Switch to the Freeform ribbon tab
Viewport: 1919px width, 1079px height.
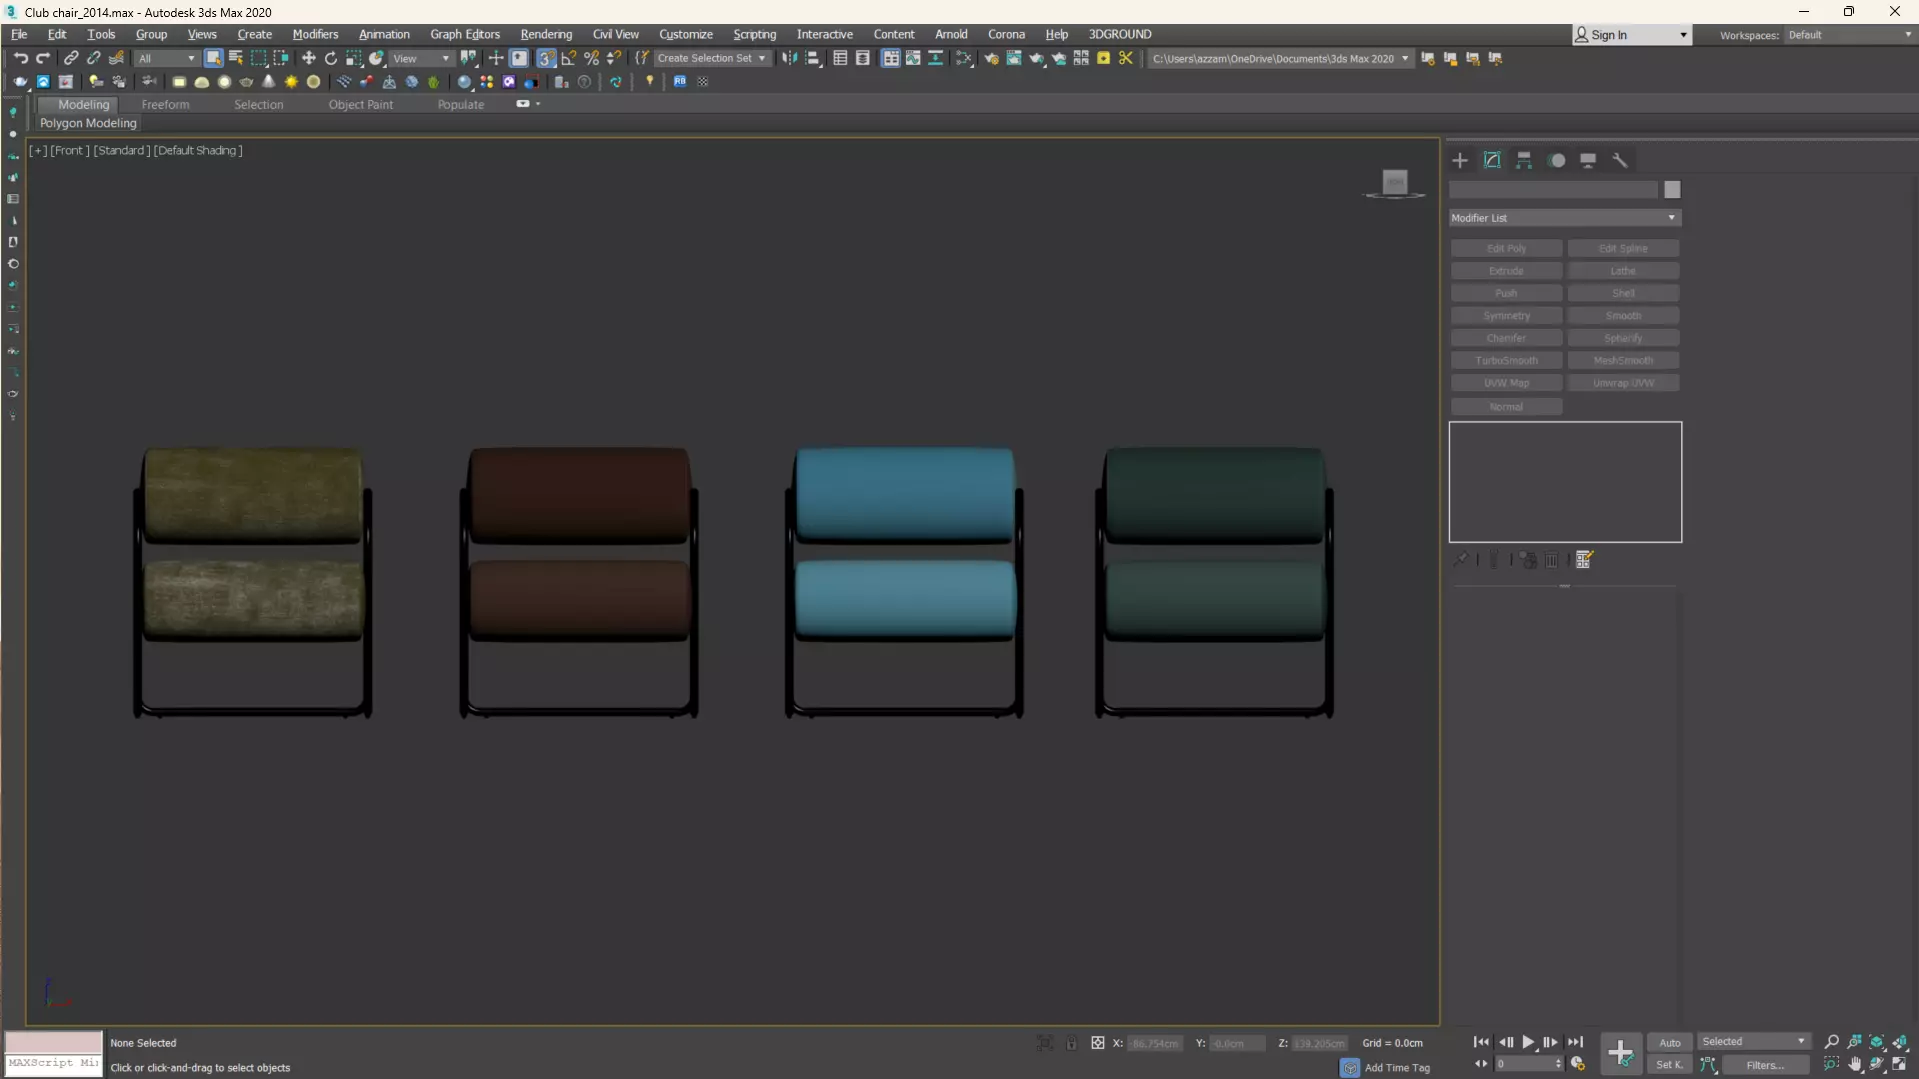coord(165,104)
